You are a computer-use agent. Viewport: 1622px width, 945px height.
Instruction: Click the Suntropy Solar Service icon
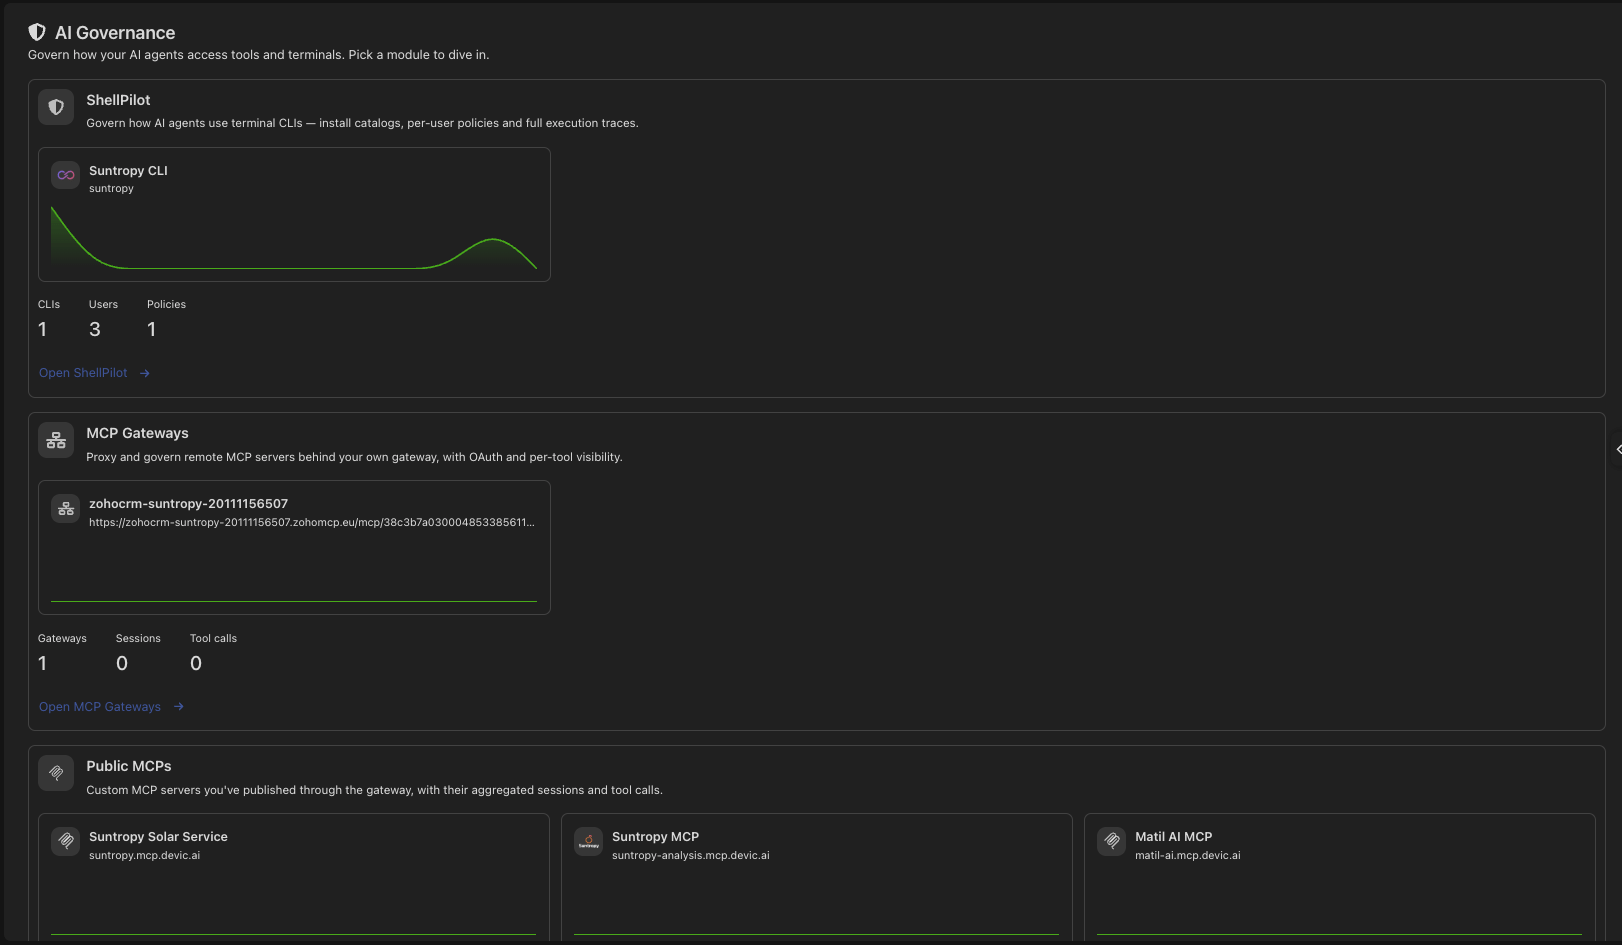(66, 841)
